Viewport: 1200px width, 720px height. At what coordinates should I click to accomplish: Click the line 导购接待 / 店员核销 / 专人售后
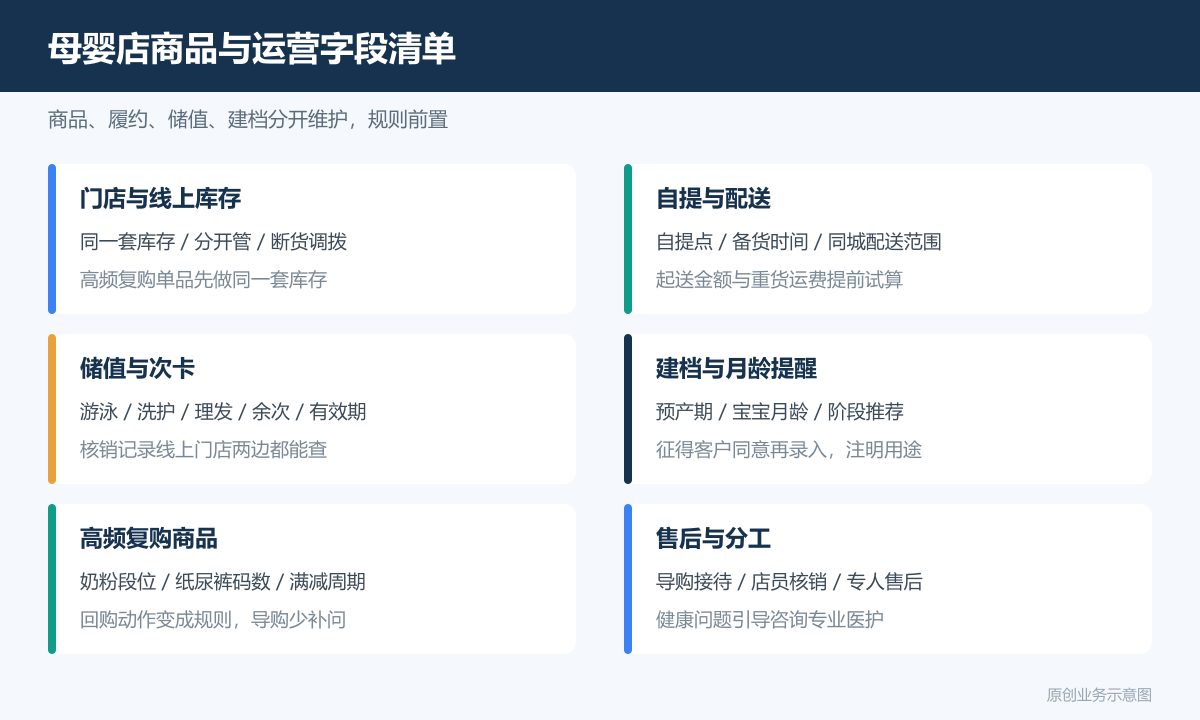(789, 582)
